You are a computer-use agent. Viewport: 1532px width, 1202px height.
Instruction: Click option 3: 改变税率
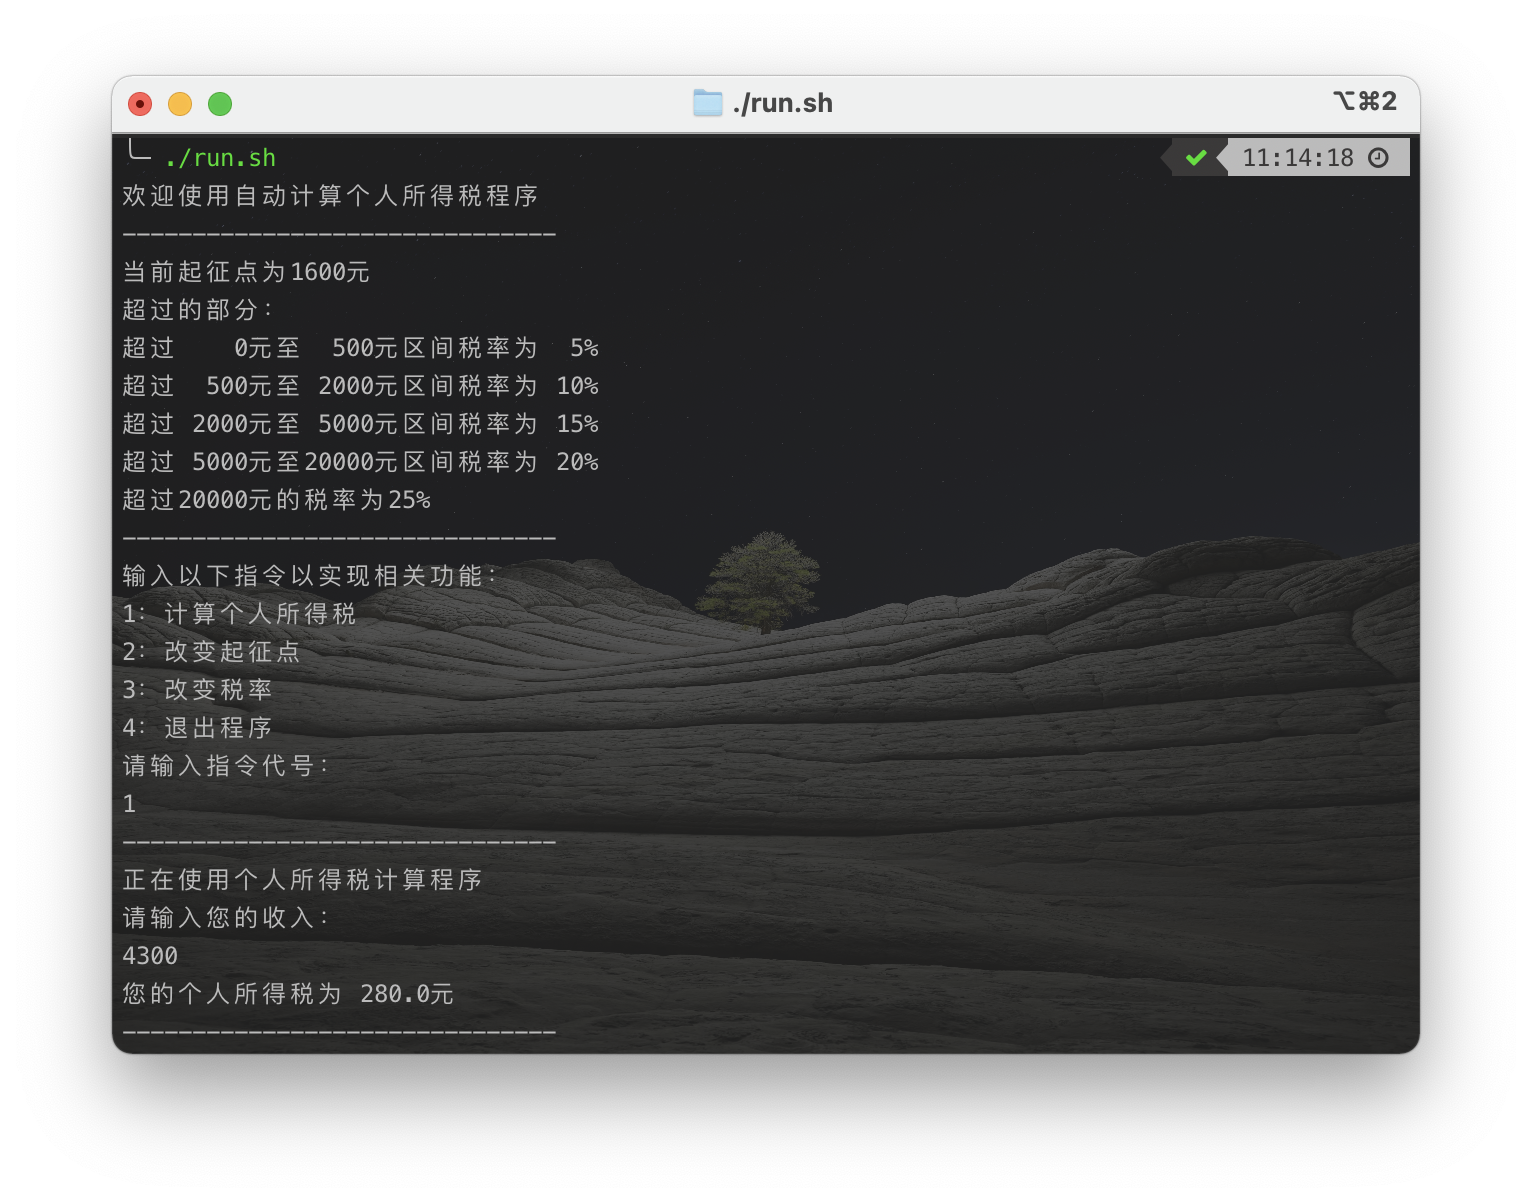(197, 690)
